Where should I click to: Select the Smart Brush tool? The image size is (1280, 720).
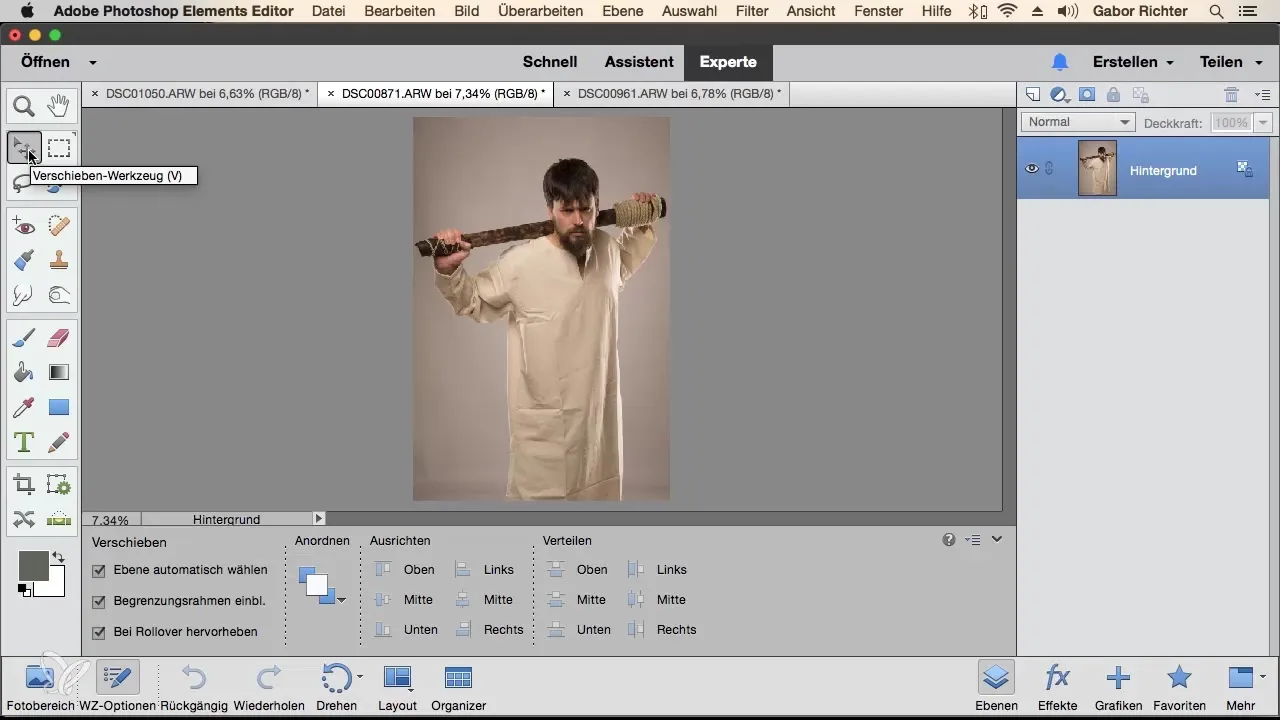[x=24, y=260]
